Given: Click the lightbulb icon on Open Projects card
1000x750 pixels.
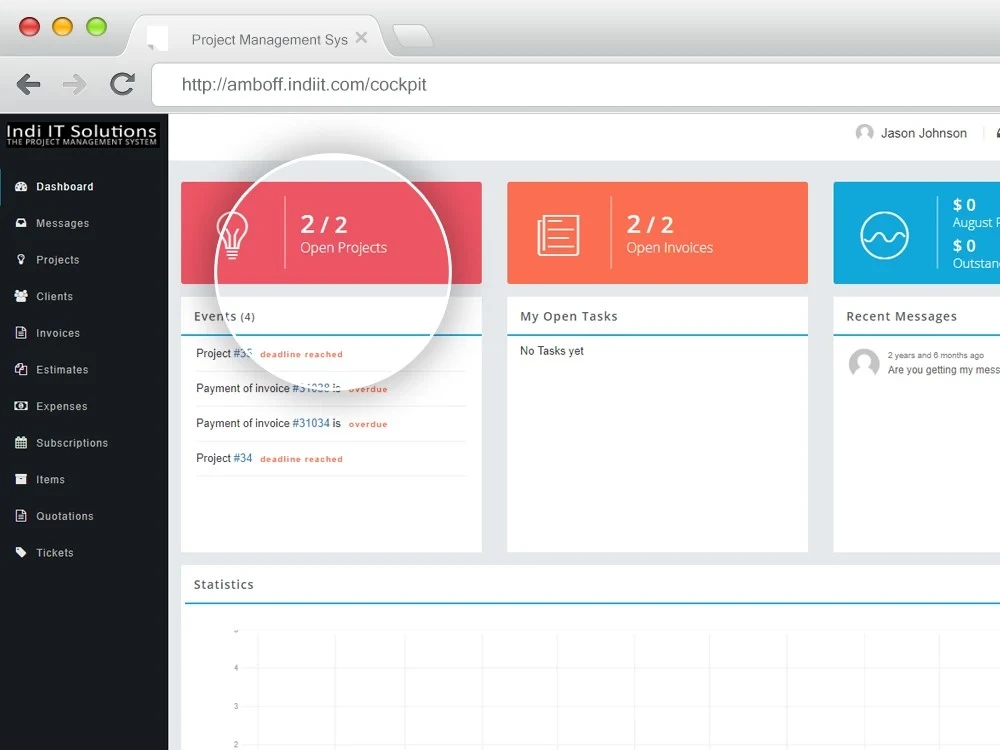Looking at the screenshot, I should coord(233,232).
